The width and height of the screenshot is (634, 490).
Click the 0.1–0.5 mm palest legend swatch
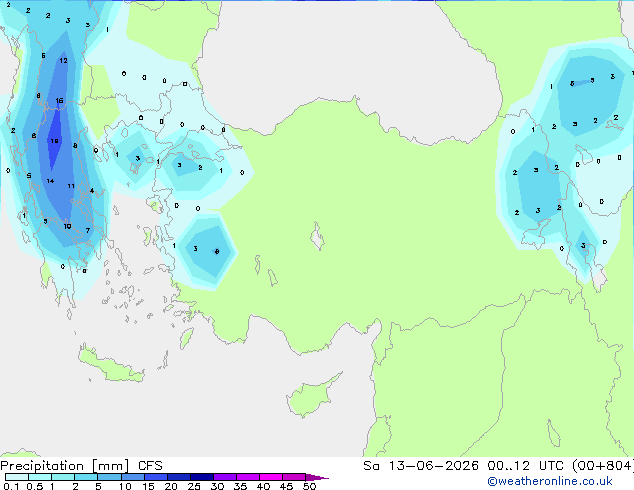click(x=17, y=477)
